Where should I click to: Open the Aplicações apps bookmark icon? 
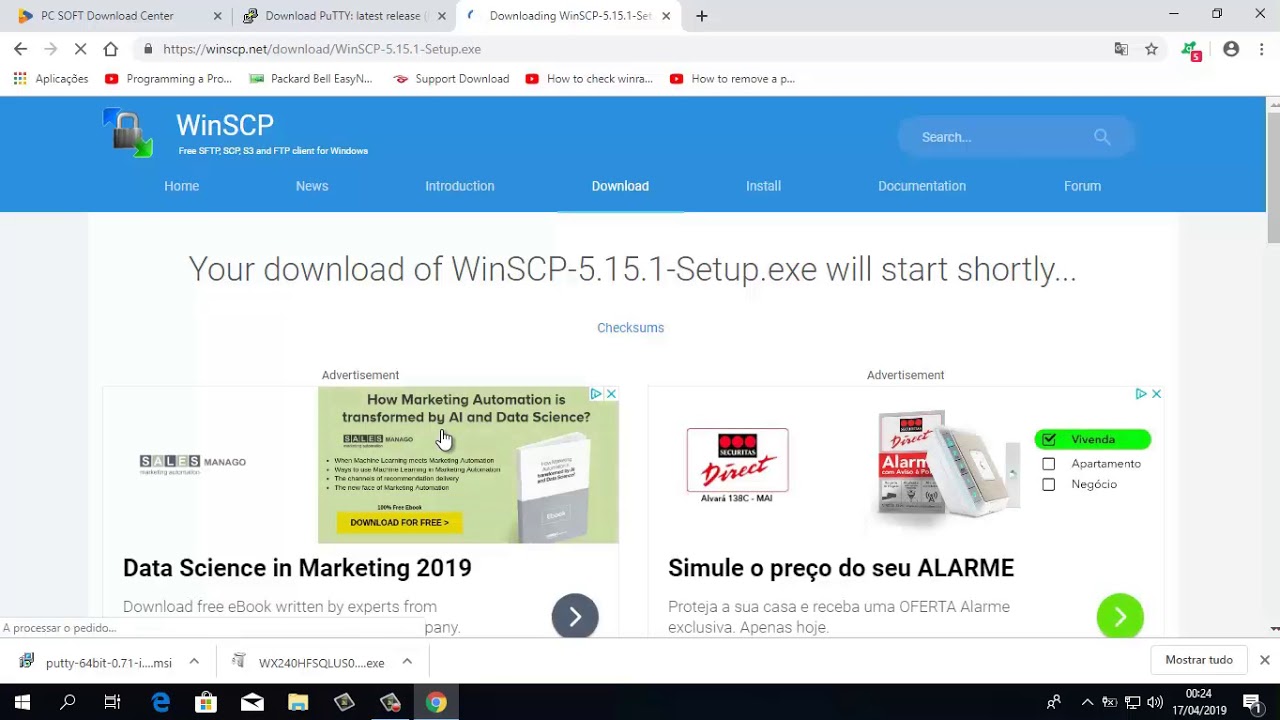(x=20, y=79)
